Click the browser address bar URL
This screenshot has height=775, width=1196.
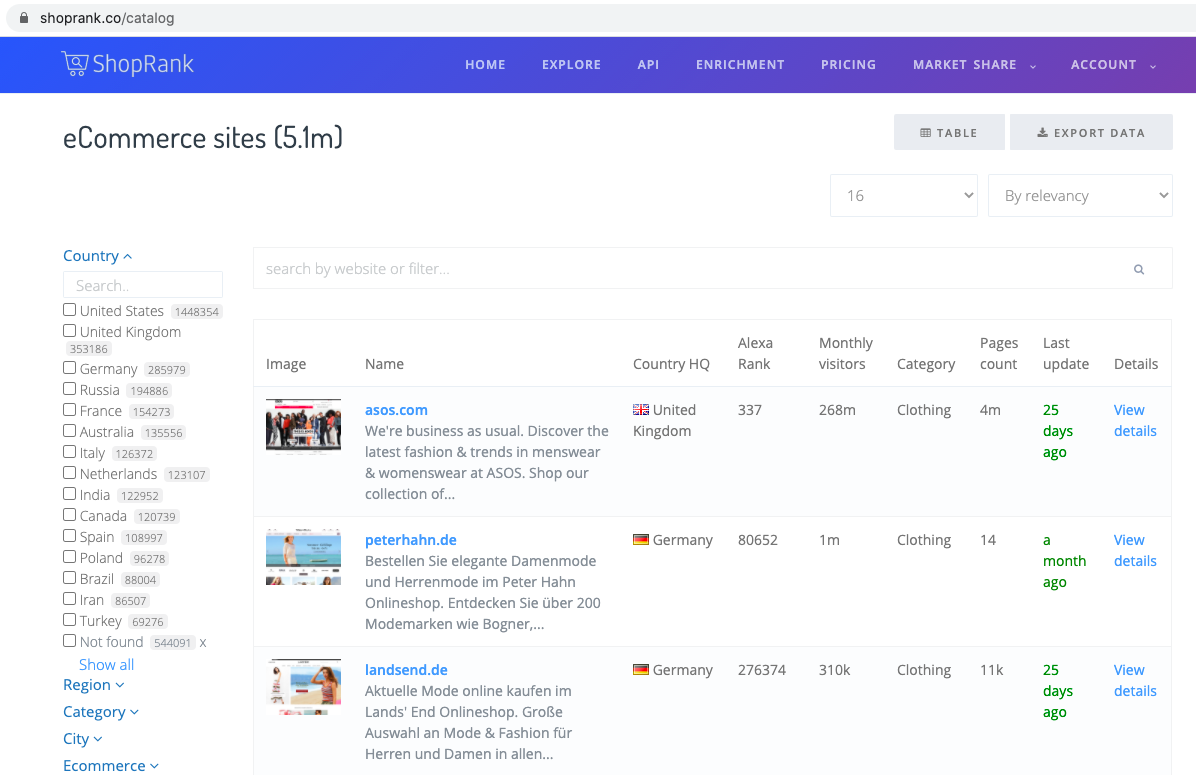pos(107,18)
